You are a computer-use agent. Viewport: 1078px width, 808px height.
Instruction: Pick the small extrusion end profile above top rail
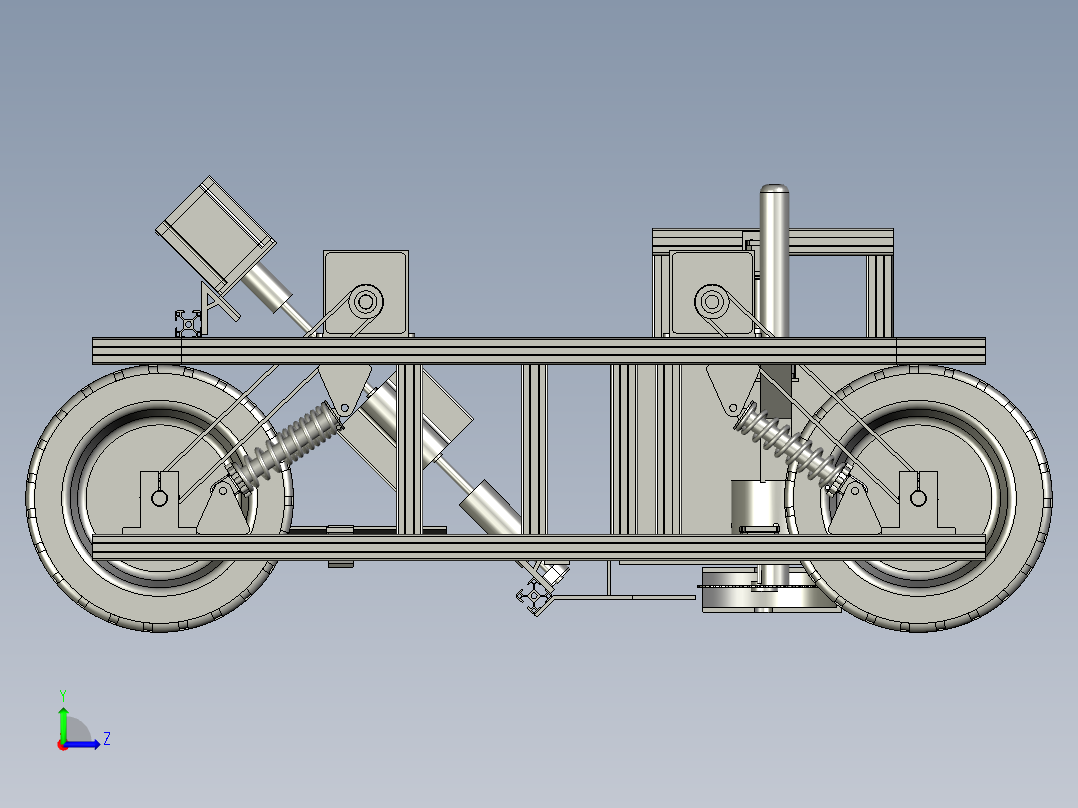[188, 324]
